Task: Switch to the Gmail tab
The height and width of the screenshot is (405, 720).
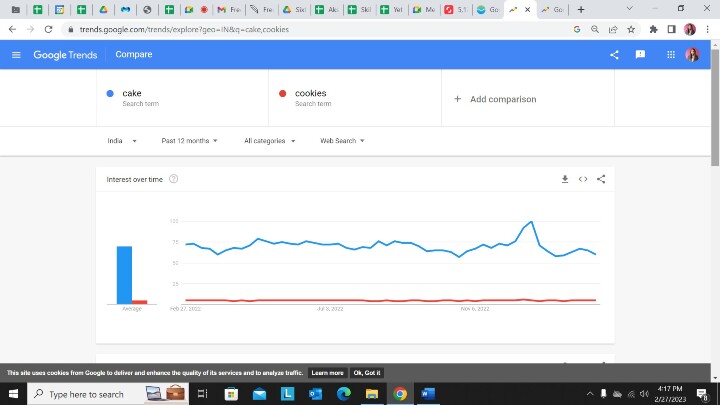Action: 229,10
